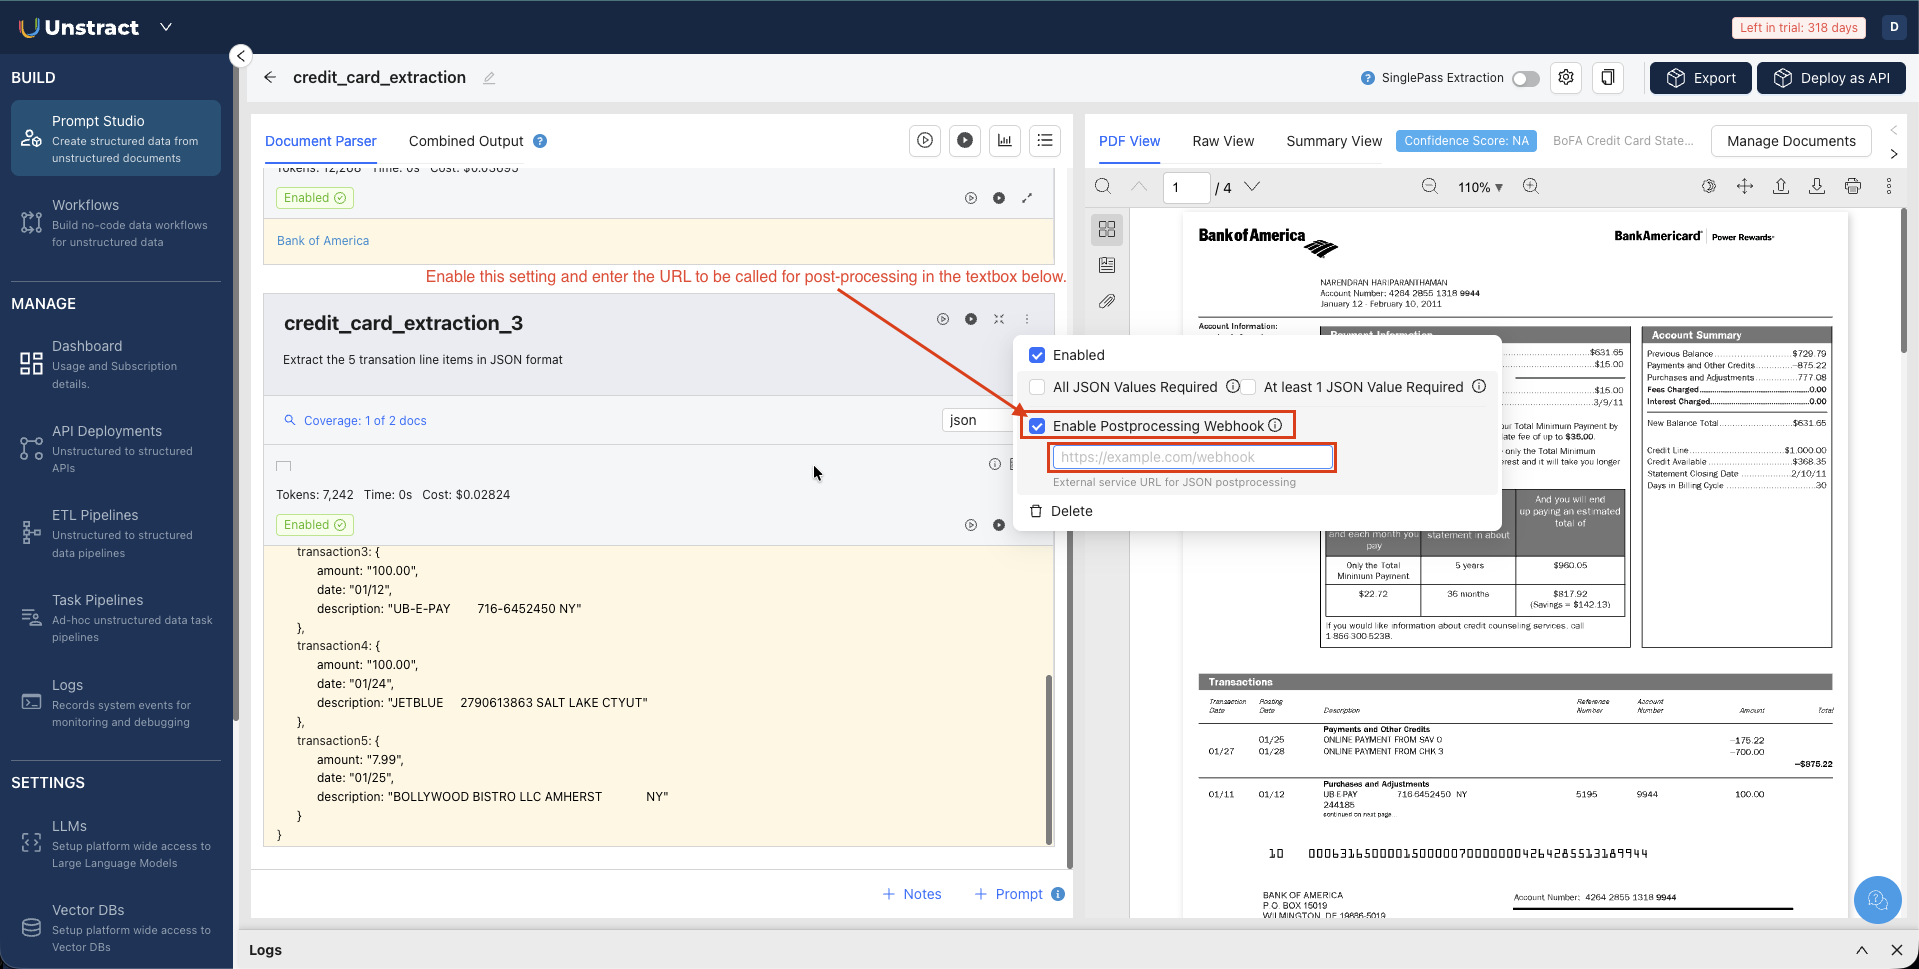Open the PDF thumbnail view icon
Image resolution: width=1919 pixels, height=969 pixels.
(1107, 229)
